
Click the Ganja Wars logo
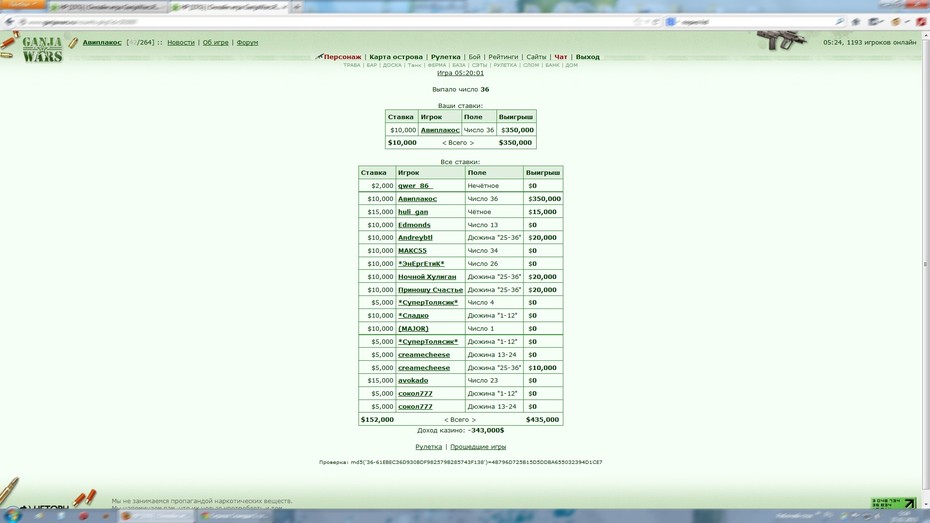[x=42, y=49]
